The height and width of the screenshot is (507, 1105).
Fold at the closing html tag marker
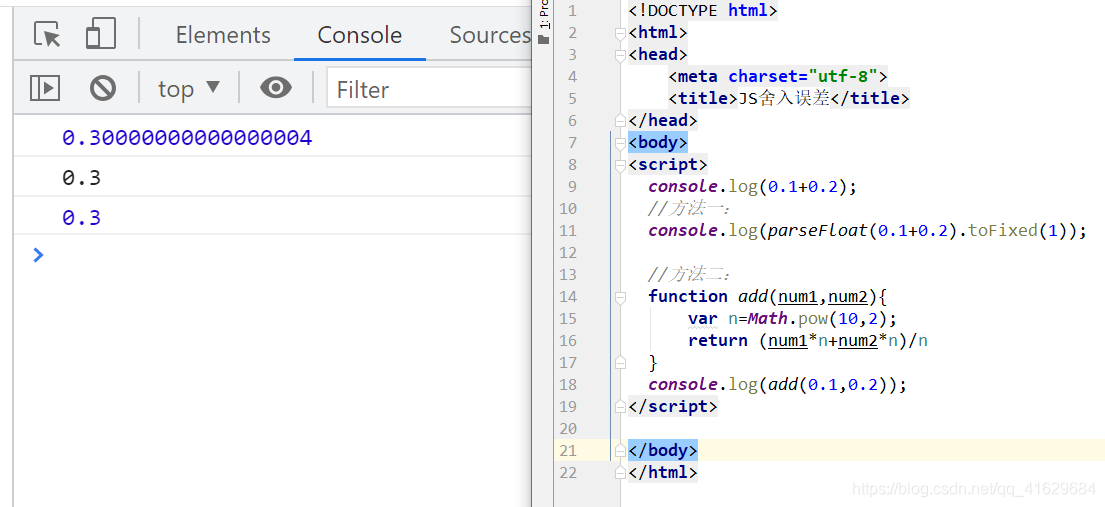click(620, 472)
